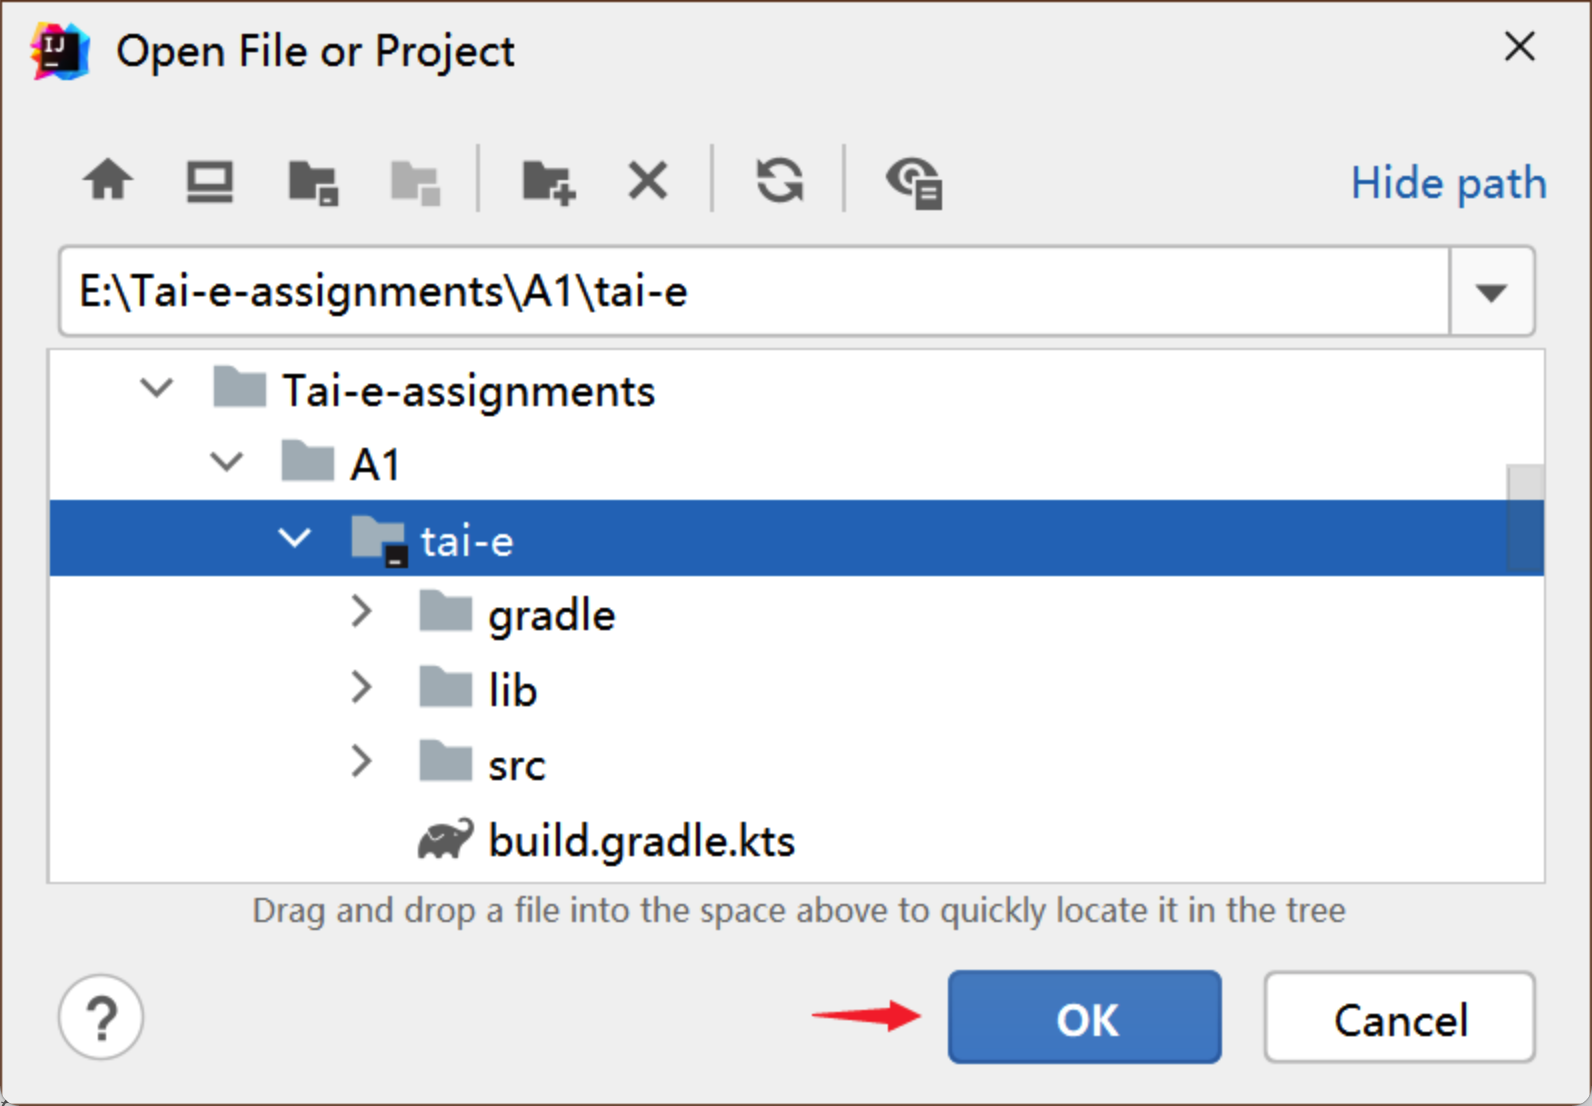1592x1106 pixels.
Task: Collapse the A1 folder chevron
Action: 227,462
